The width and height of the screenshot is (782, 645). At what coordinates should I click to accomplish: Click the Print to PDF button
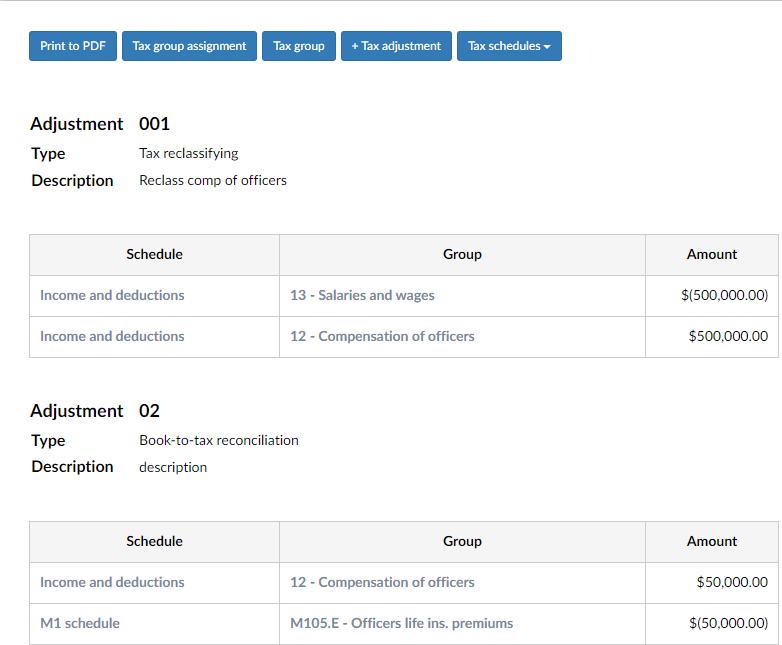[73, 46]
